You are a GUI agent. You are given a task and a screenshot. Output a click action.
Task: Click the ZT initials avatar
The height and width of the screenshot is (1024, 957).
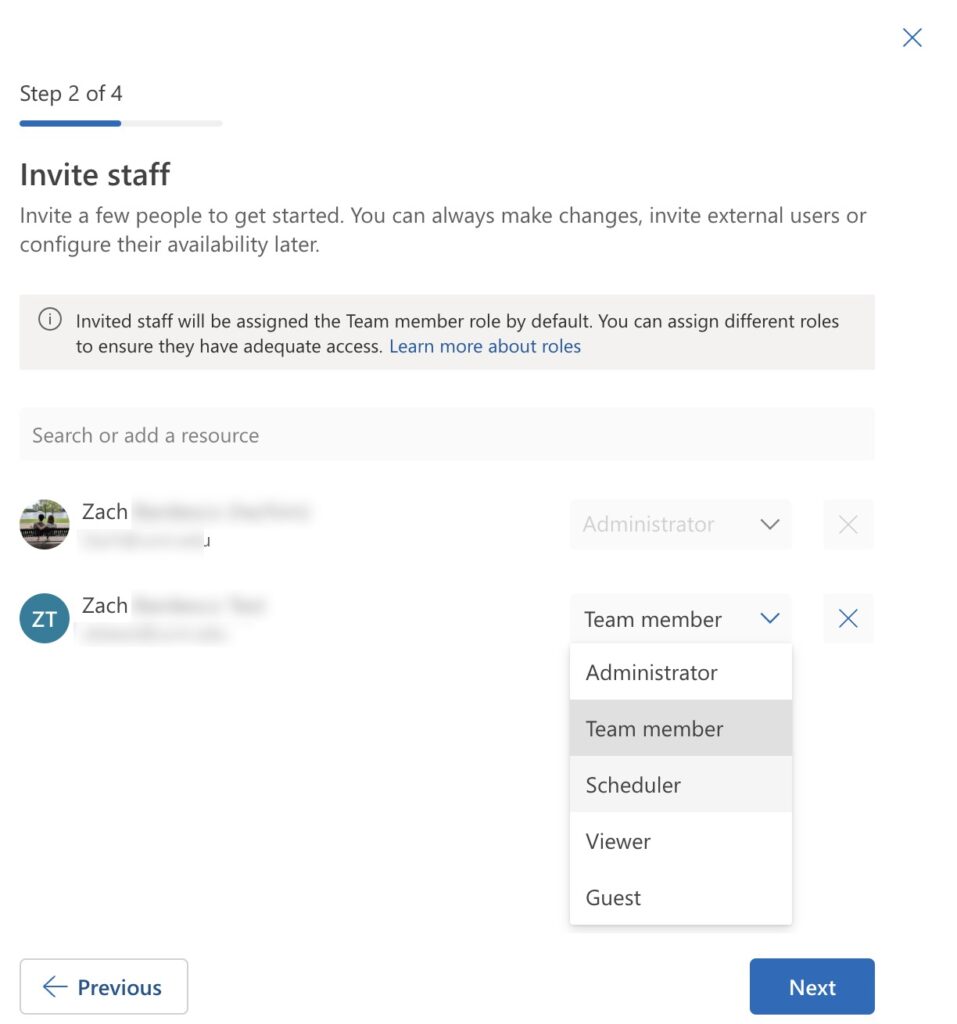(44, 618)
